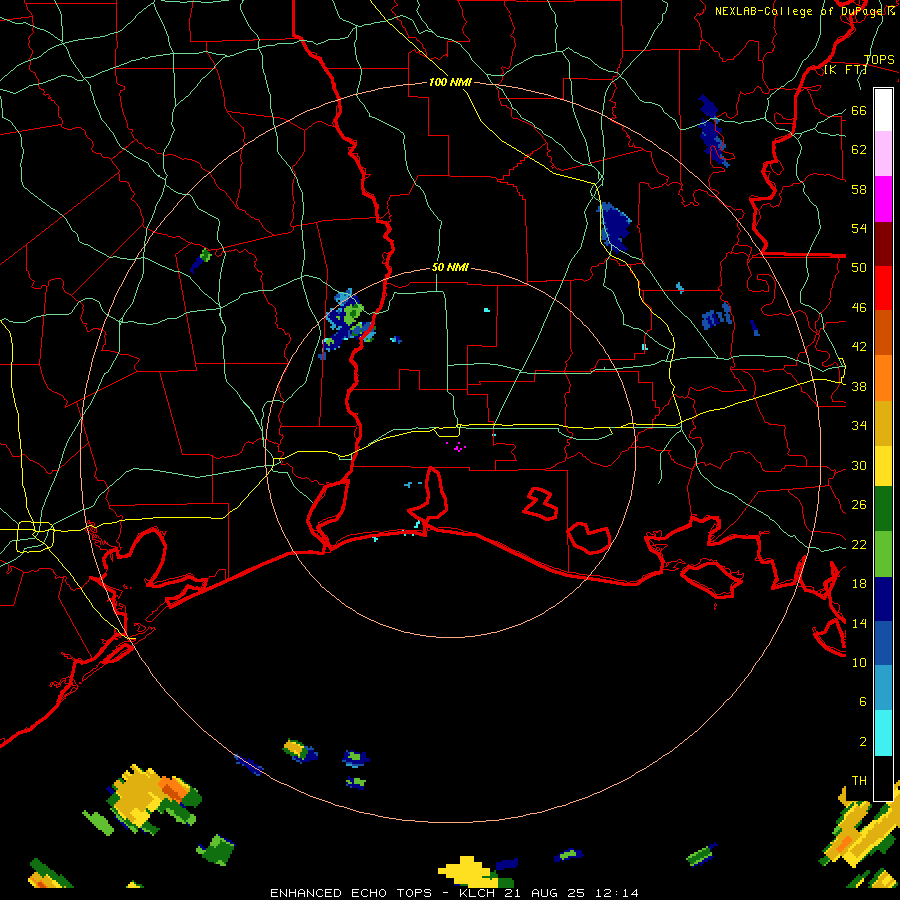Click the '100 NMI' range ring label
This screenshot has height=900, width=900.
pos(450,82)
